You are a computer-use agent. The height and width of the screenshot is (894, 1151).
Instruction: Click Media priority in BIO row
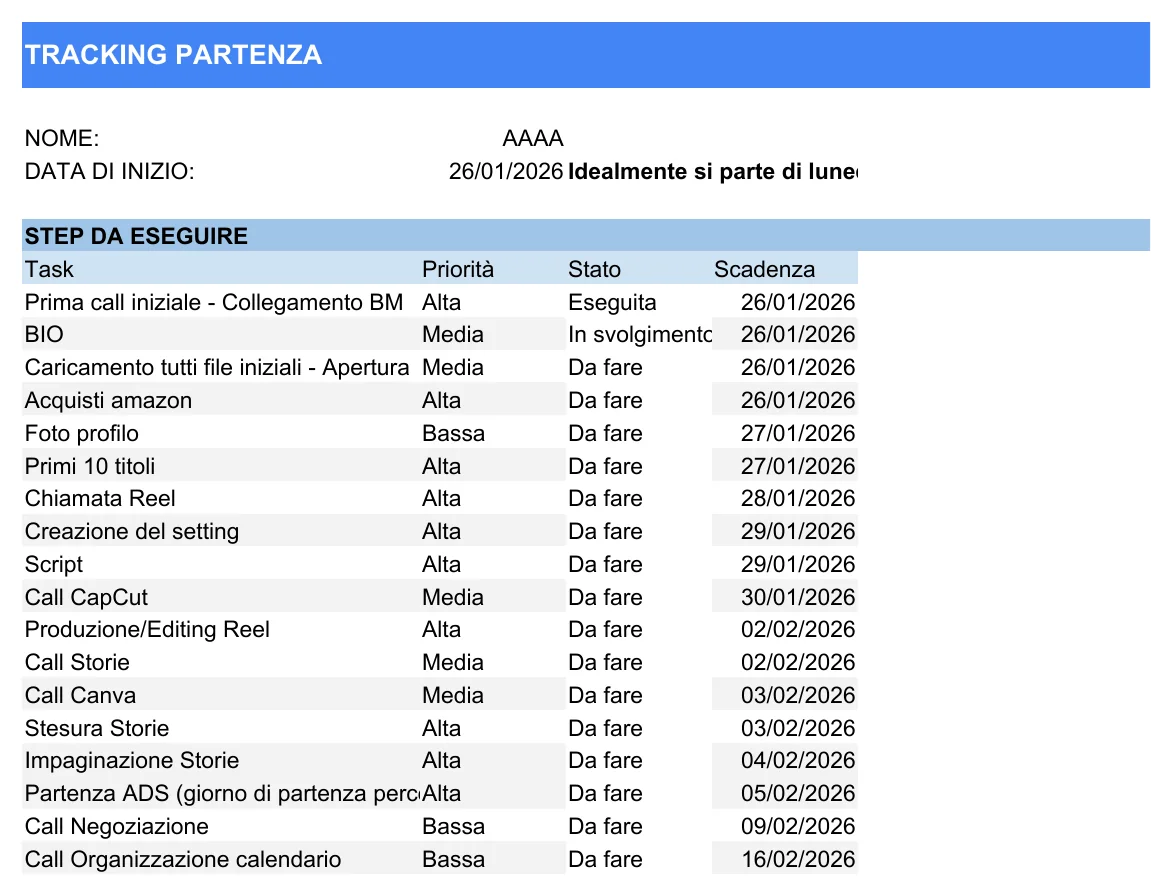[492, 335]
